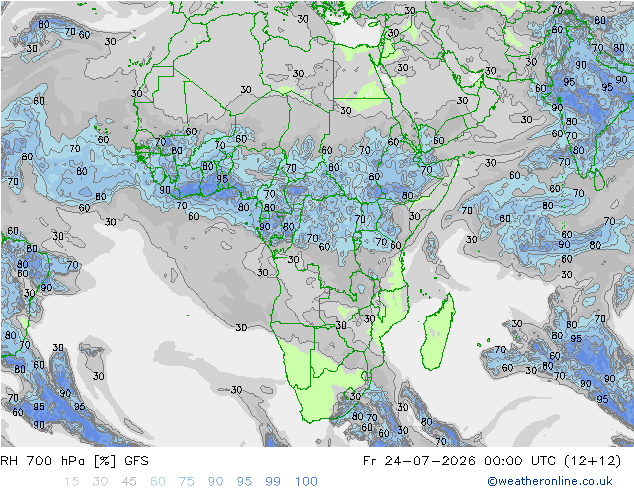Choose the 75 humidity legend value
634x490 pixels.
[187, 481]
